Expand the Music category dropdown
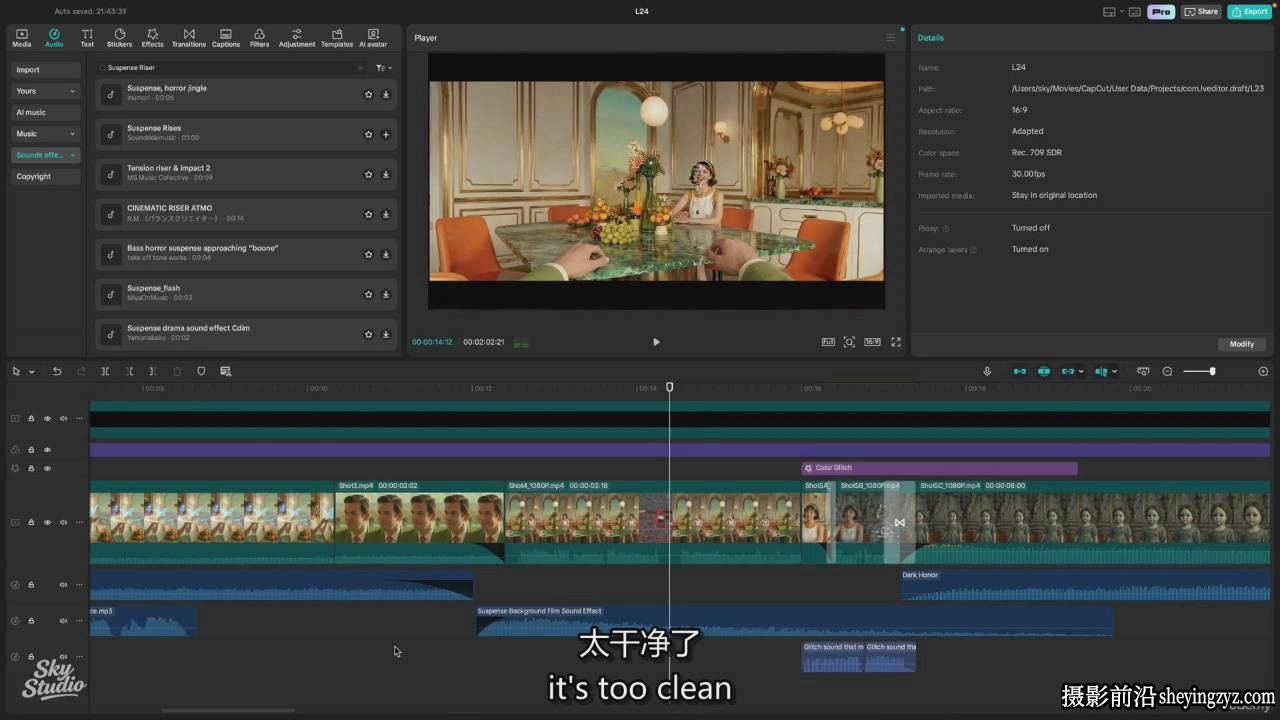1280x720 pixels. tap(46, 134)
